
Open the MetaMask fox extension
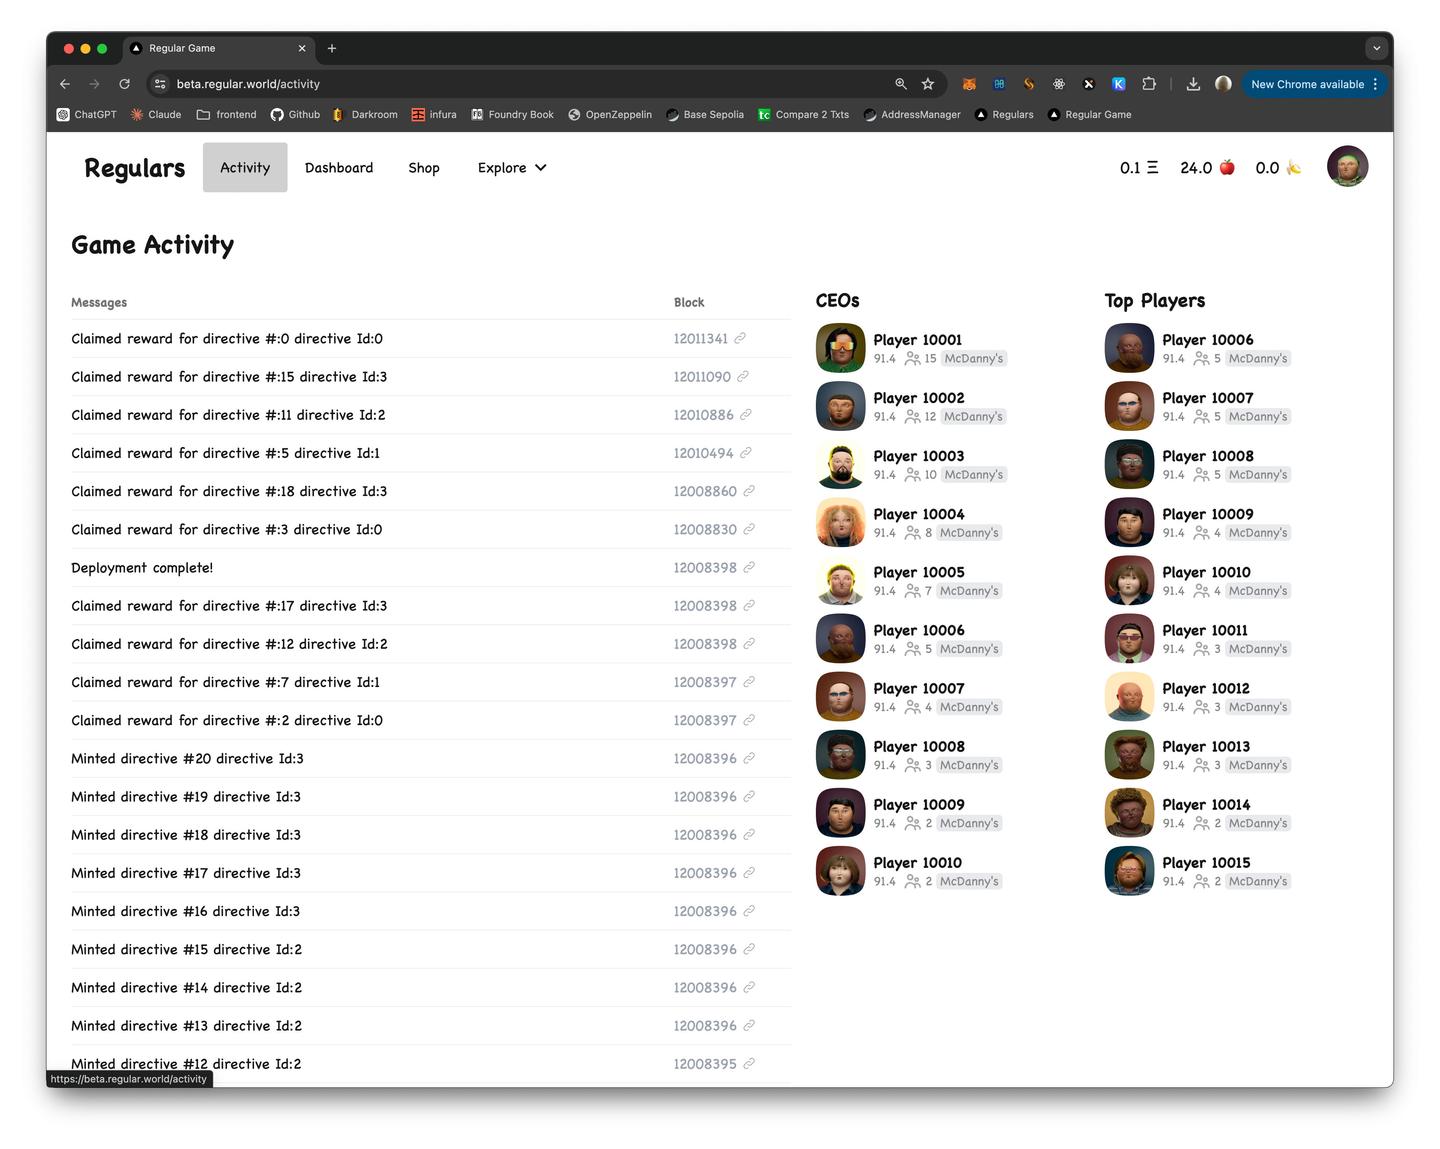coord(969,84)
